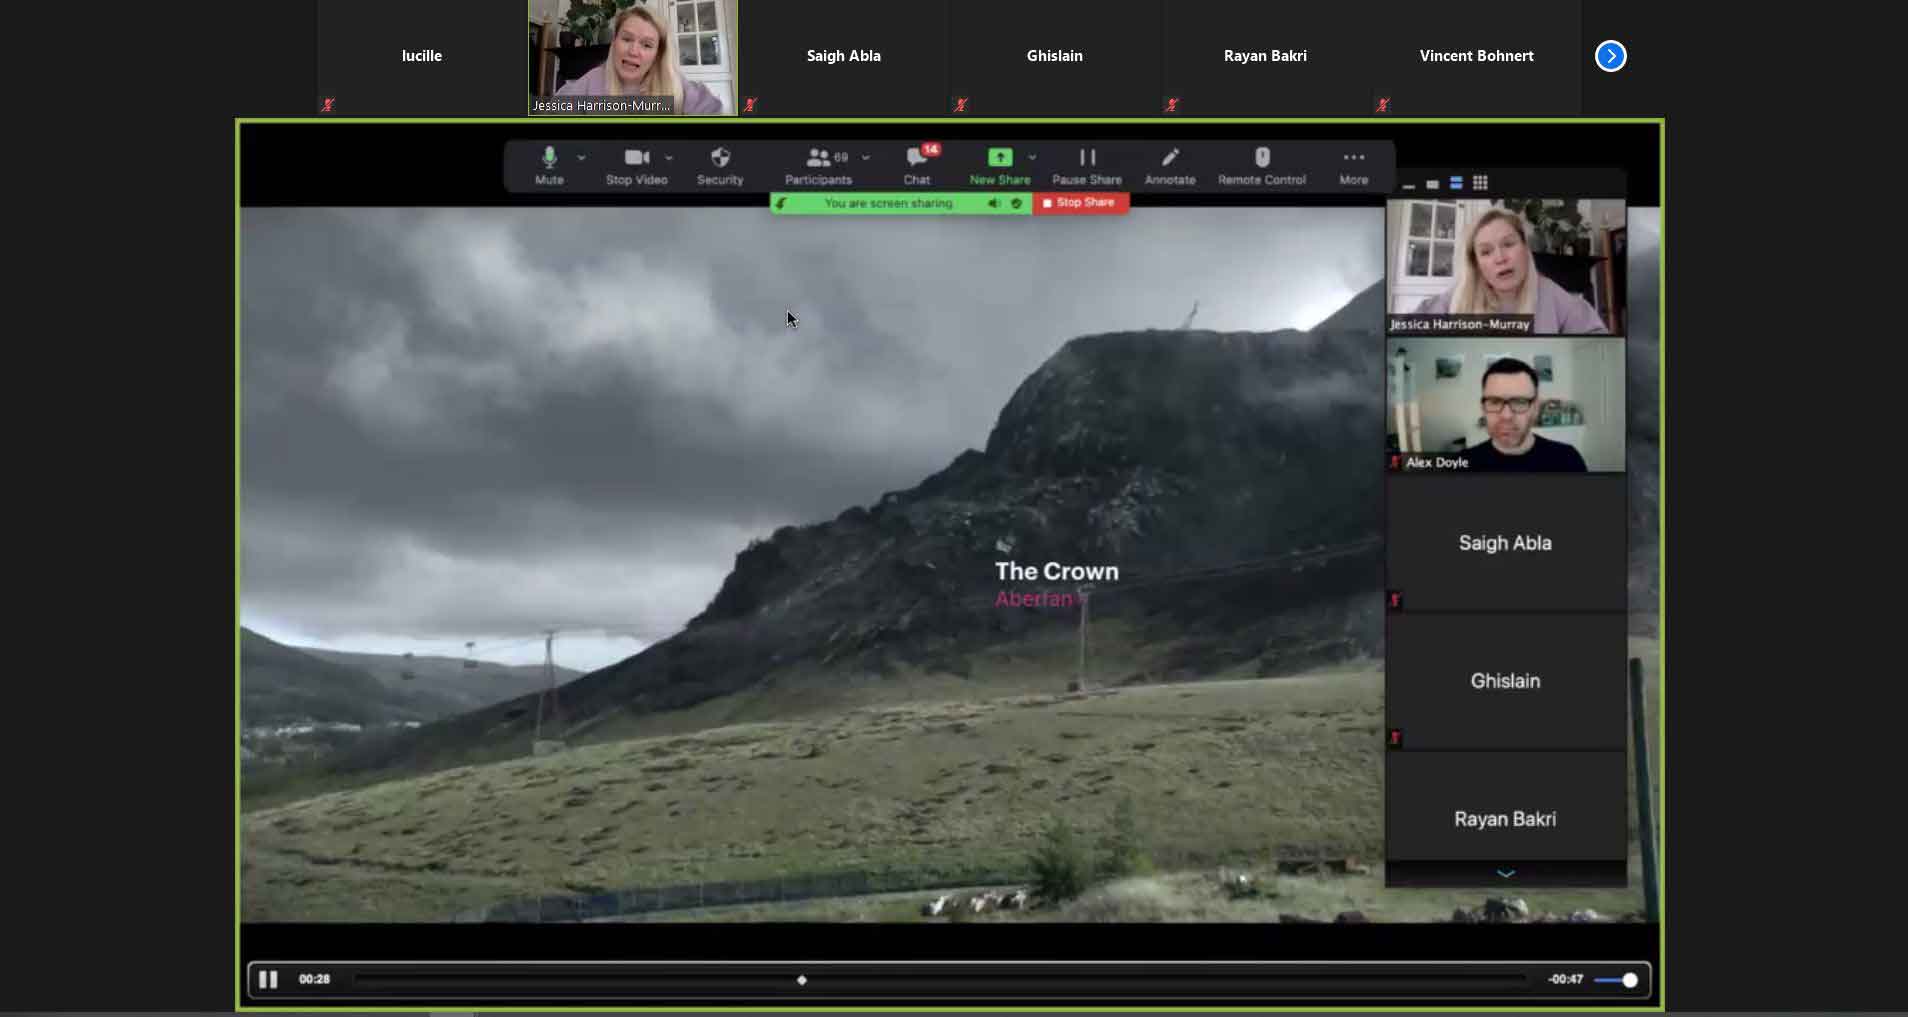Click Jessica Harrison-Murray video in floating panel
This screenshot has height=1017, width=1908.
pos(1506,266)
